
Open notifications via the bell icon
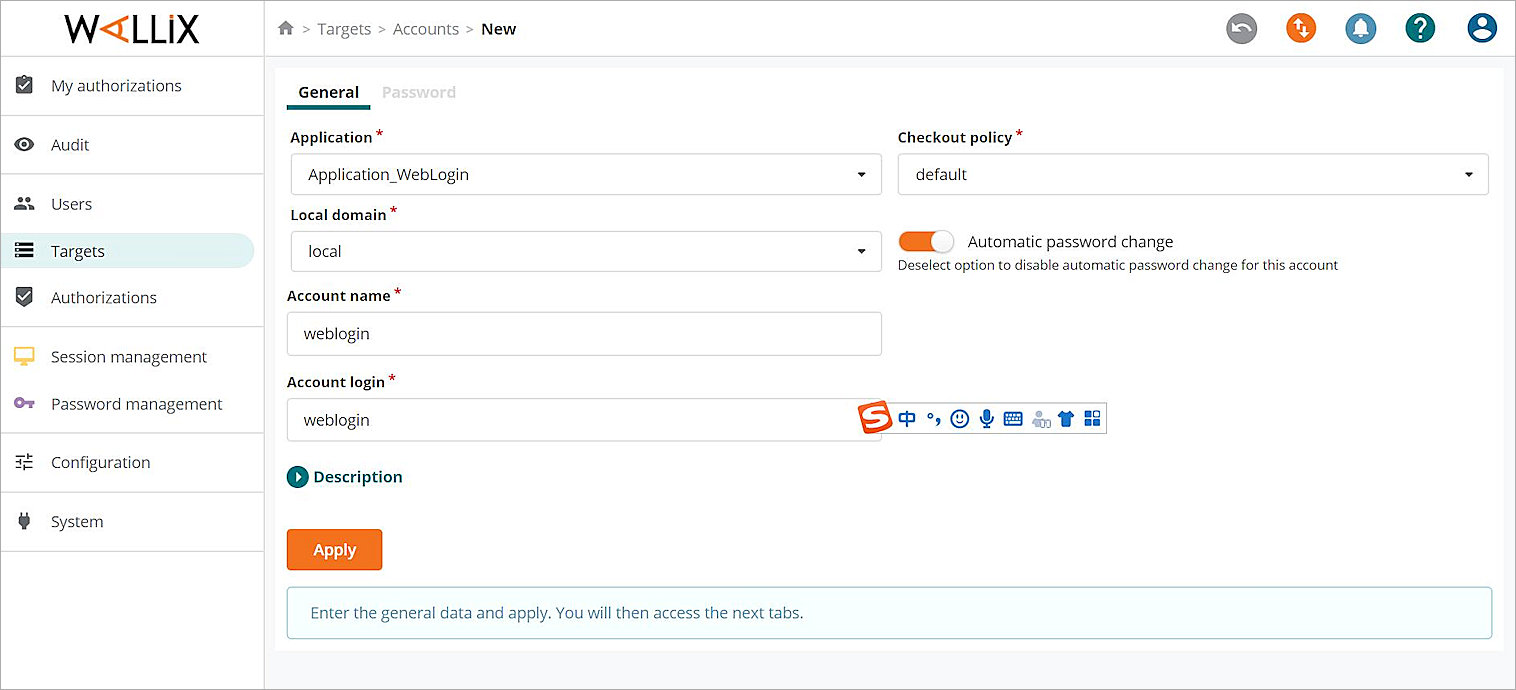click(1360, 29)
